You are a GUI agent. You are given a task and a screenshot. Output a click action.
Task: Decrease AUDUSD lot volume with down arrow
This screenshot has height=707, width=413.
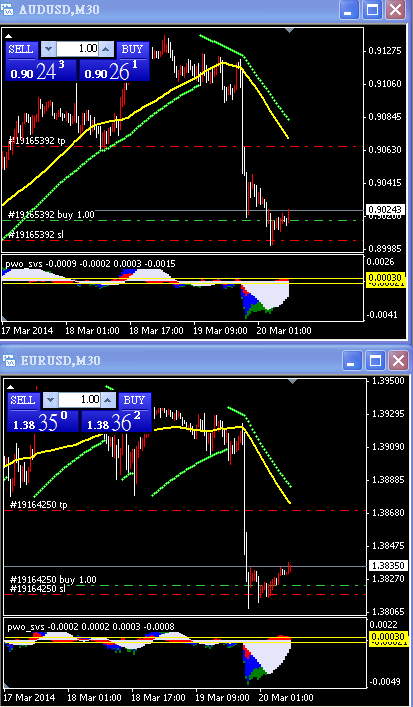click(49, 49)
